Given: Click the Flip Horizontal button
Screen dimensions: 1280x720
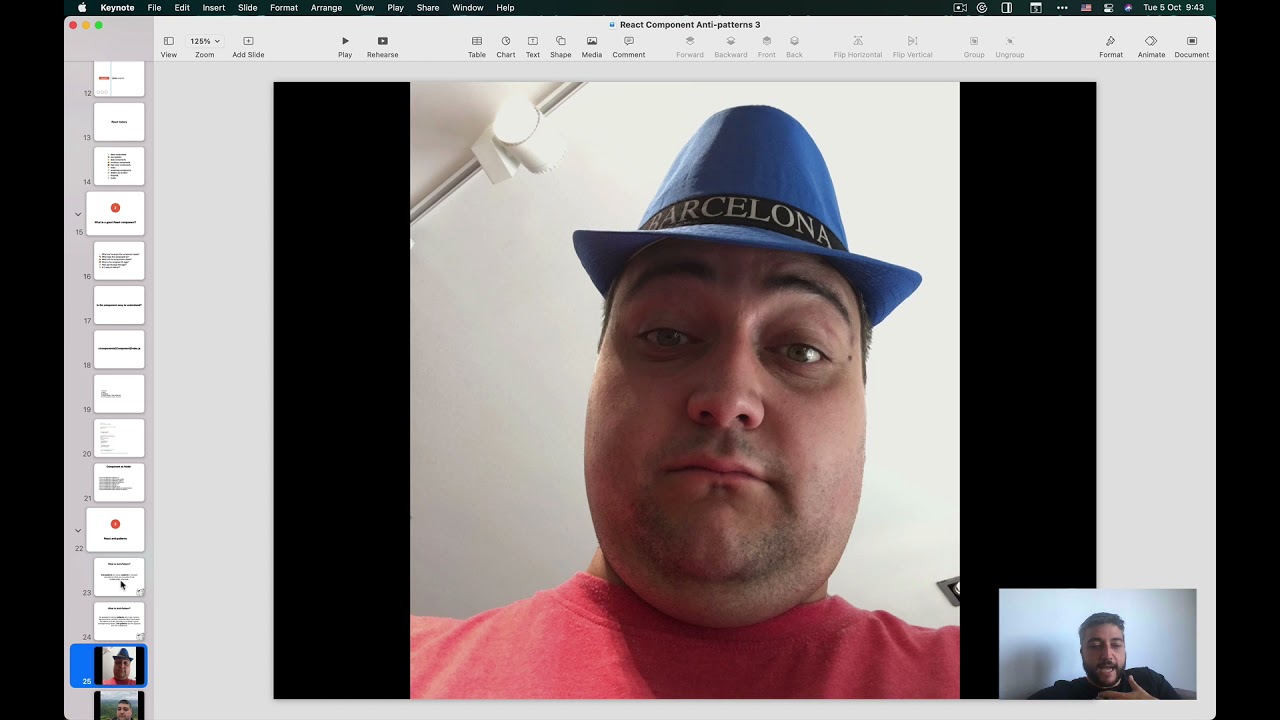Looking at the screenshot, I should (x=858, y=47).
